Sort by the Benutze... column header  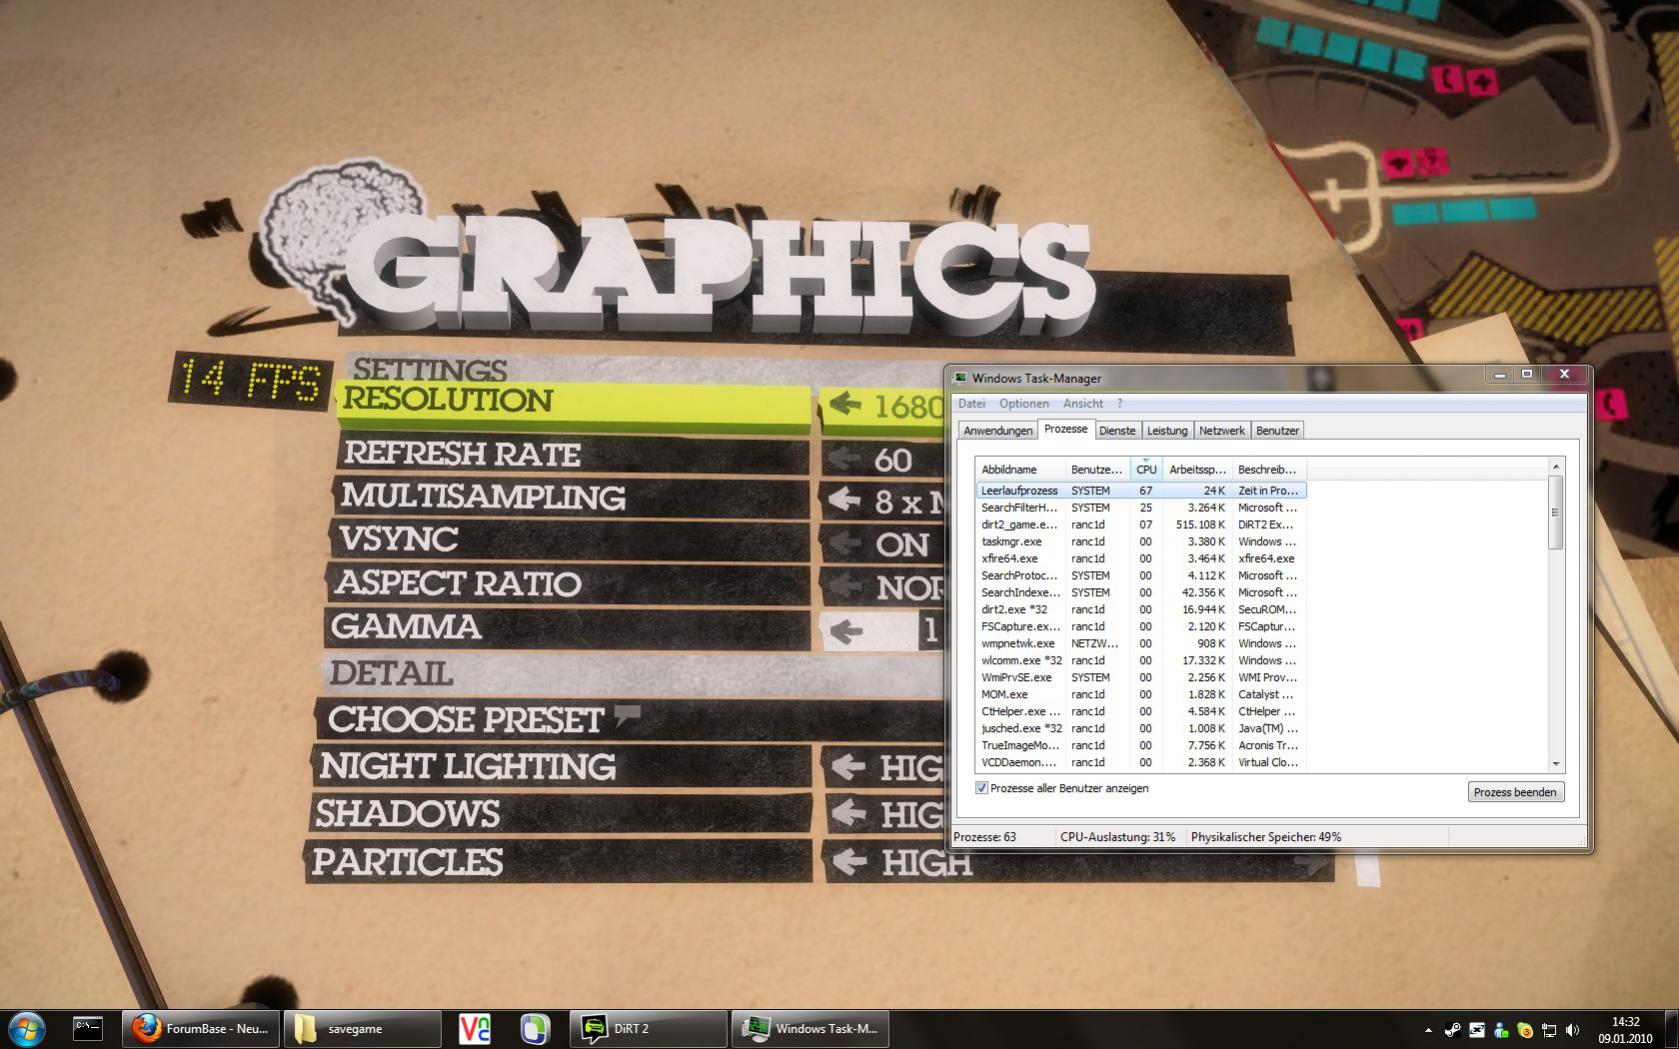coord(1097,469)
